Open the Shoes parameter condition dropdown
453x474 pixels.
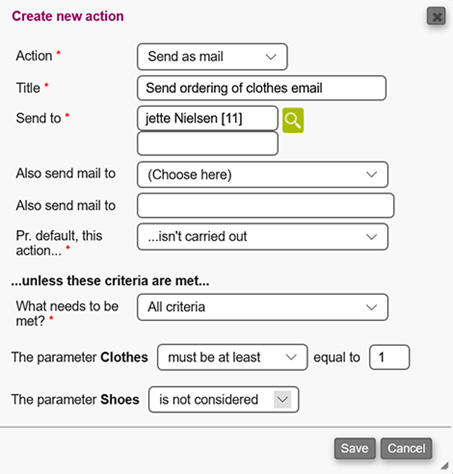(x=224, y=400)
